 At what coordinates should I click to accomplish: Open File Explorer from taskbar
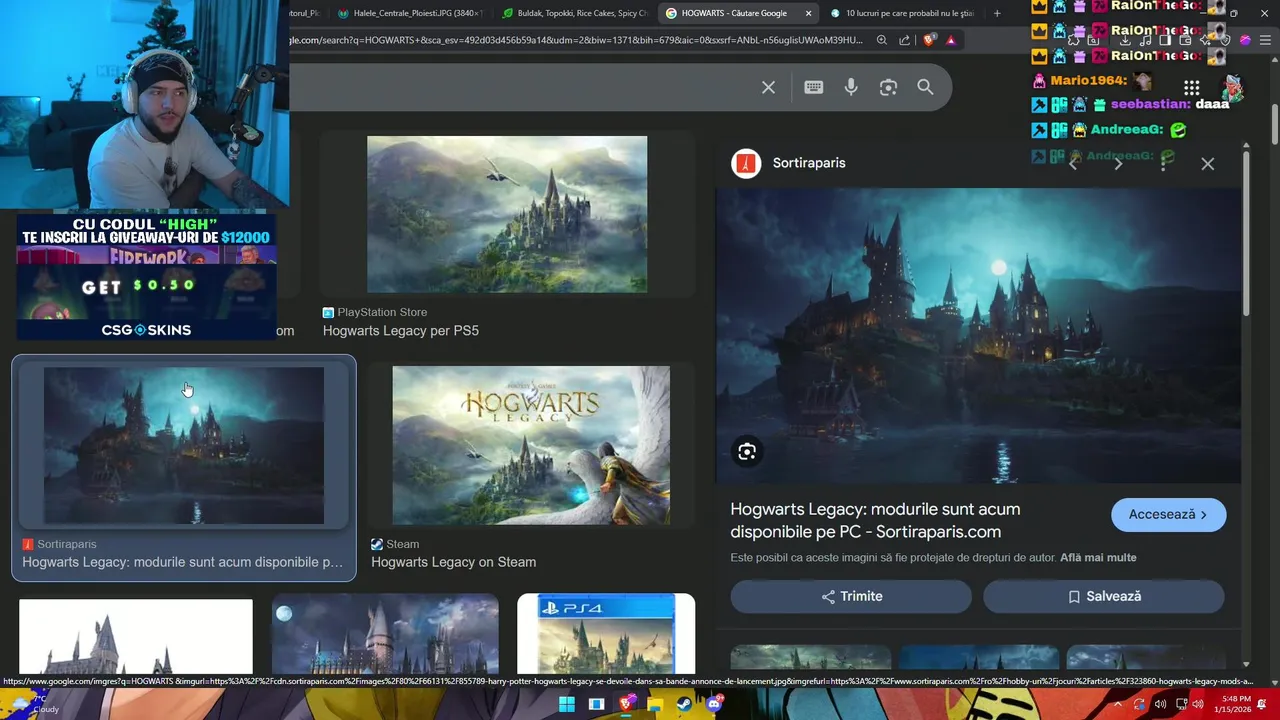655,704
